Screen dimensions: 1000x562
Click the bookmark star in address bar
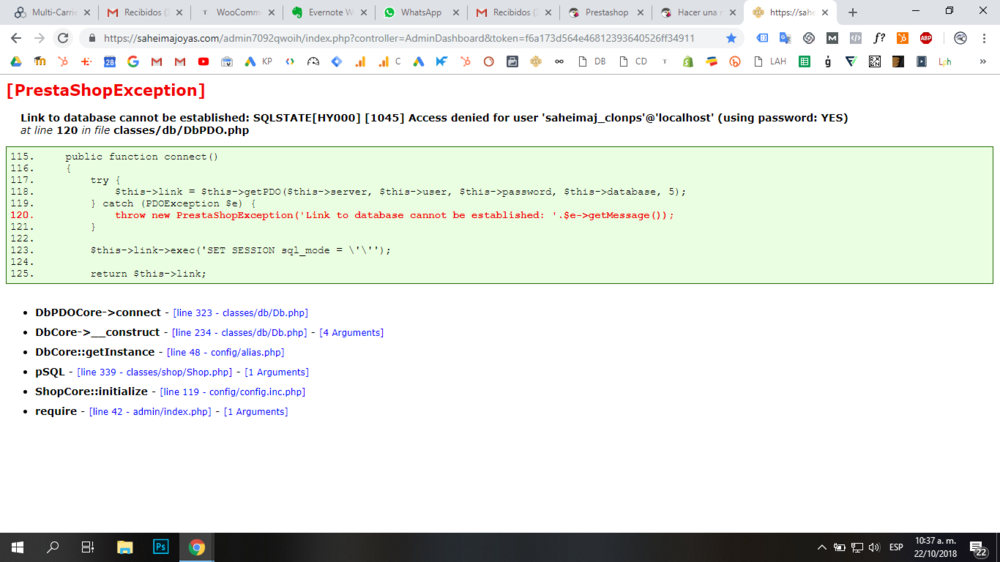731,38
